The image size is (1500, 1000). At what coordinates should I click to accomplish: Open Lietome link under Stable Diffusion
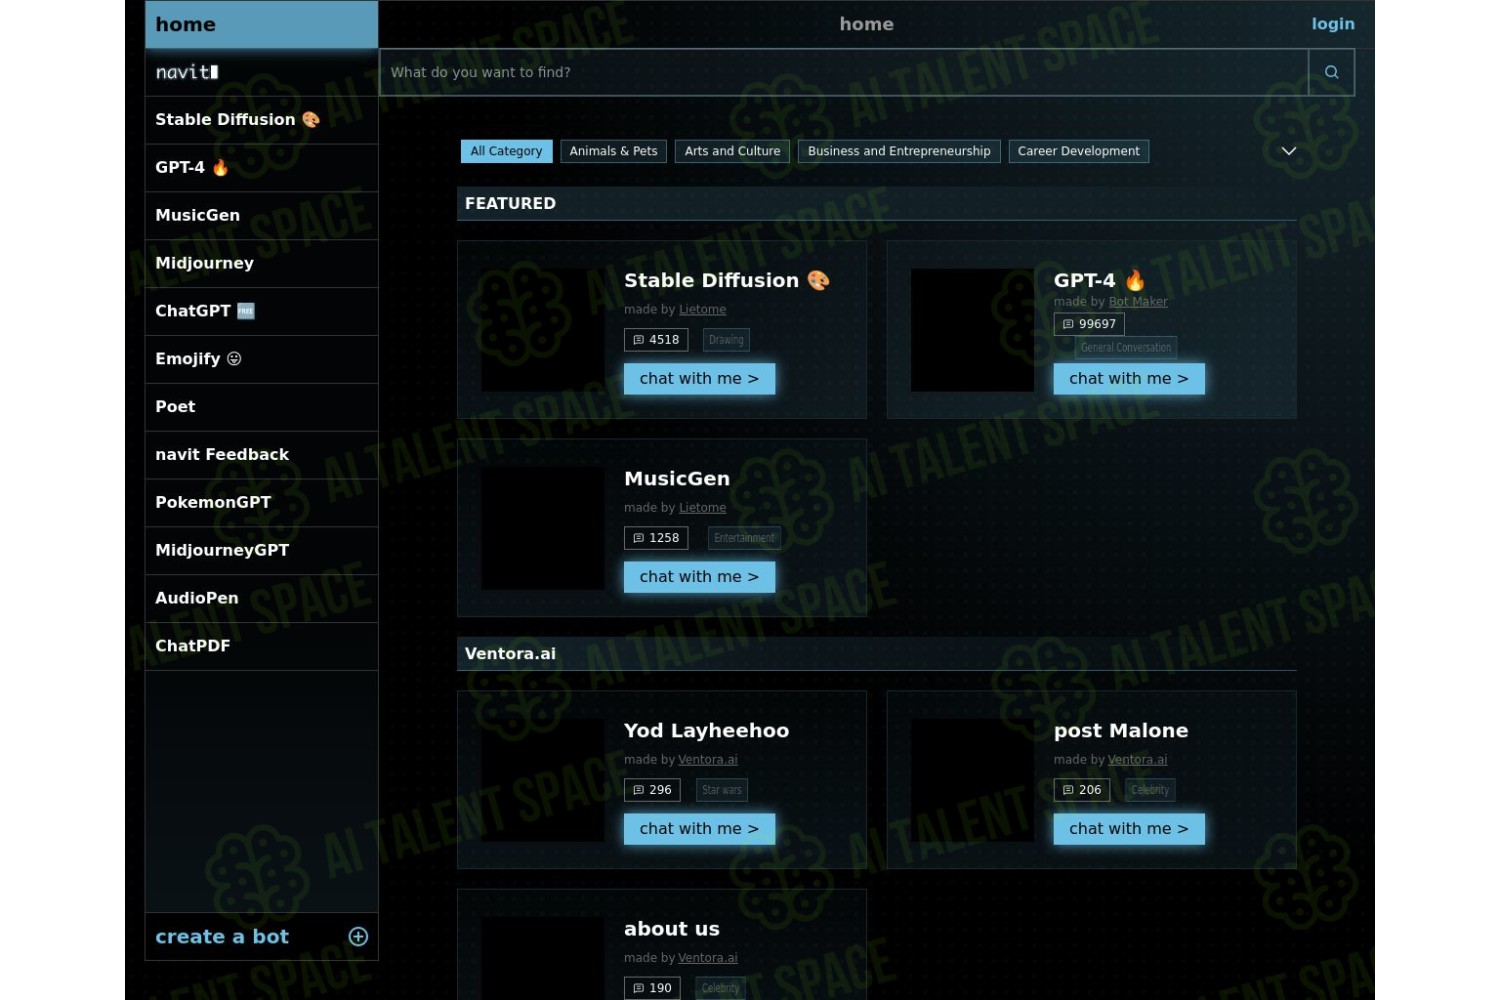click(702, 310)
